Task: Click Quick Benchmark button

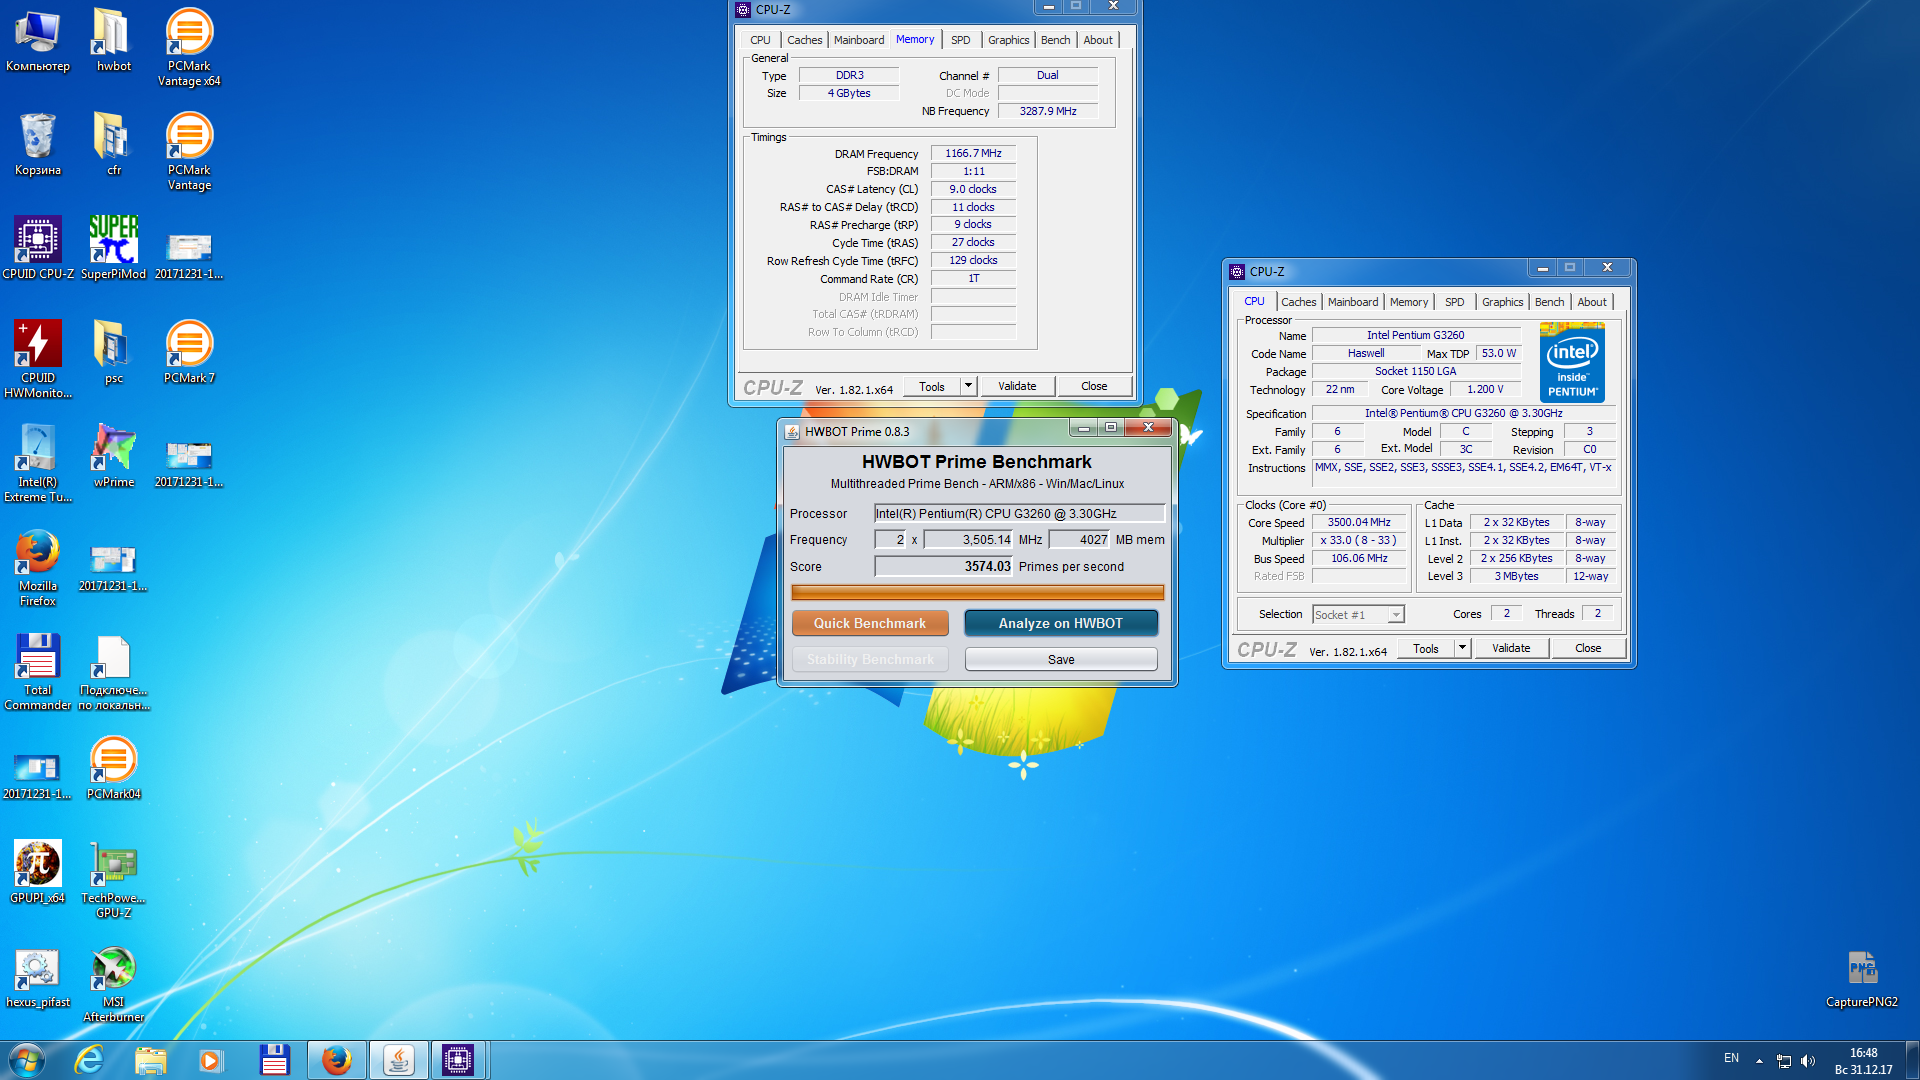Action: [x=870, y=623]
